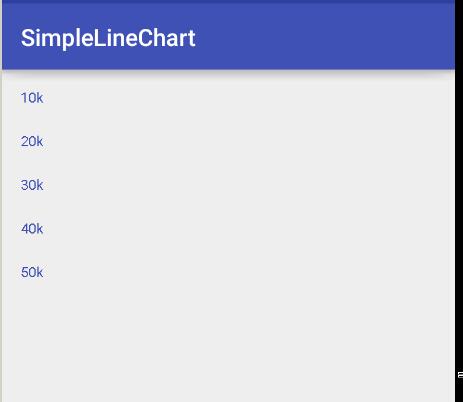
Task: Click the blue app bar right of title
Action: (x=325, y=37)
